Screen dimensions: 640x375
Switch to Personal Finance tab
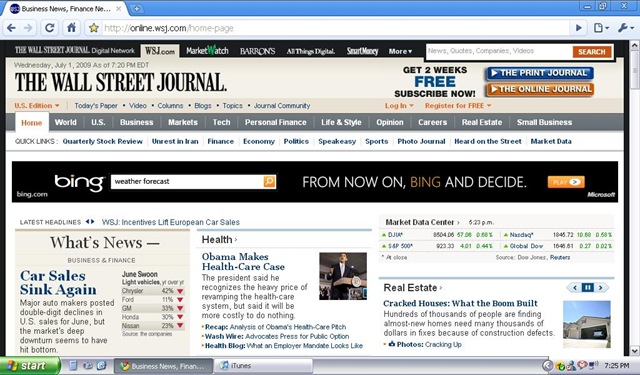276,122
